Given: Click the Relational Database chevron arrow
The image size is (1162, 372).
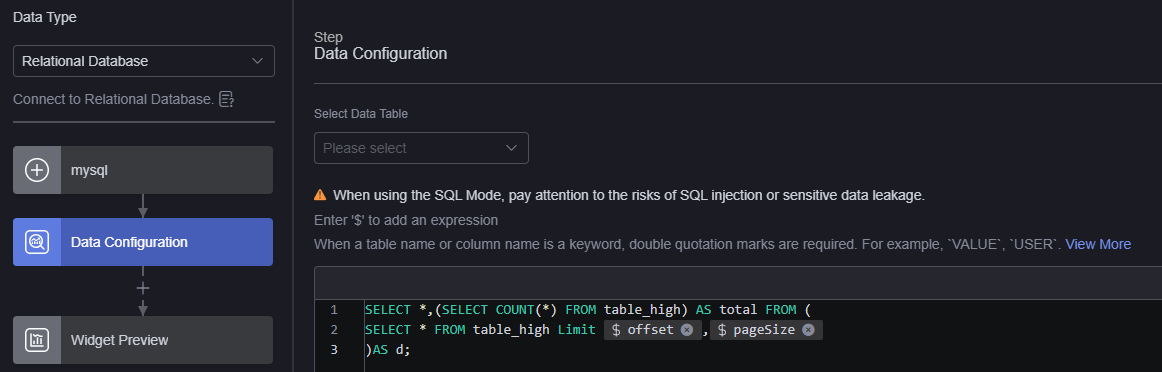Looking at the screenshot, I should point(258,61).
